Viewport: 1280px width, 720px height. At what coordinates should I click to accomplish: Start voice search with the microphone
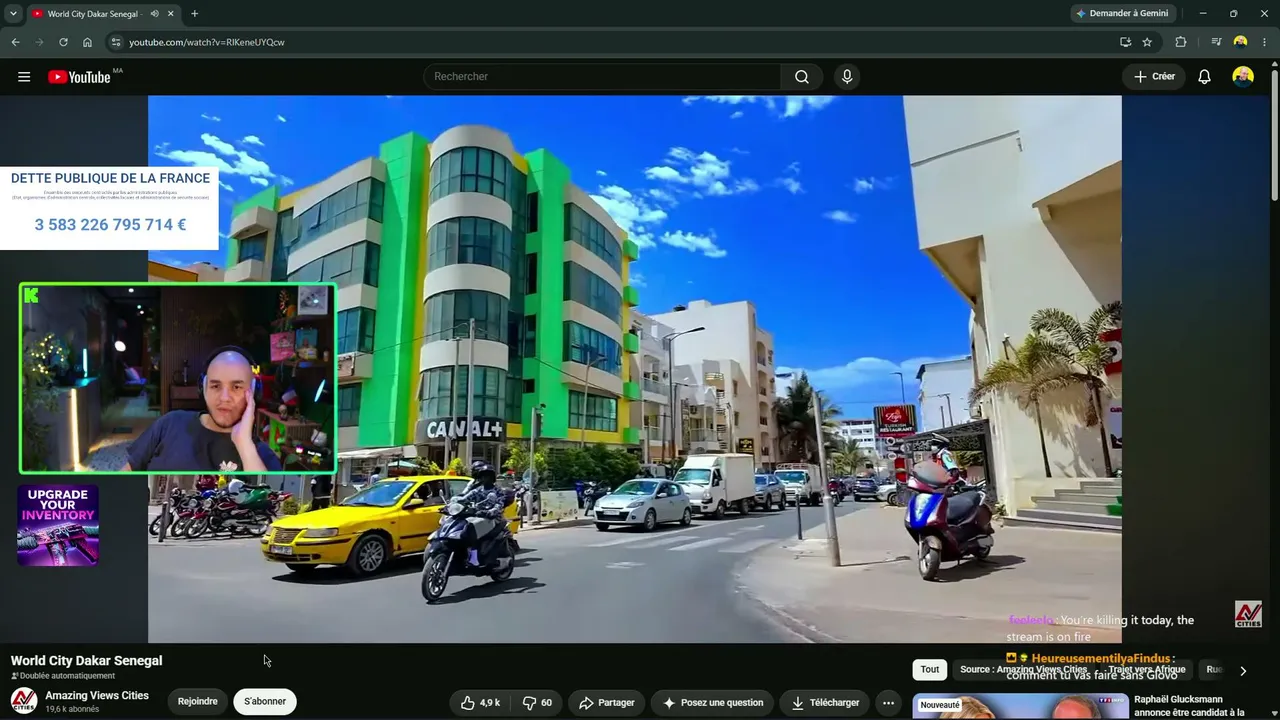pos(847,77)
